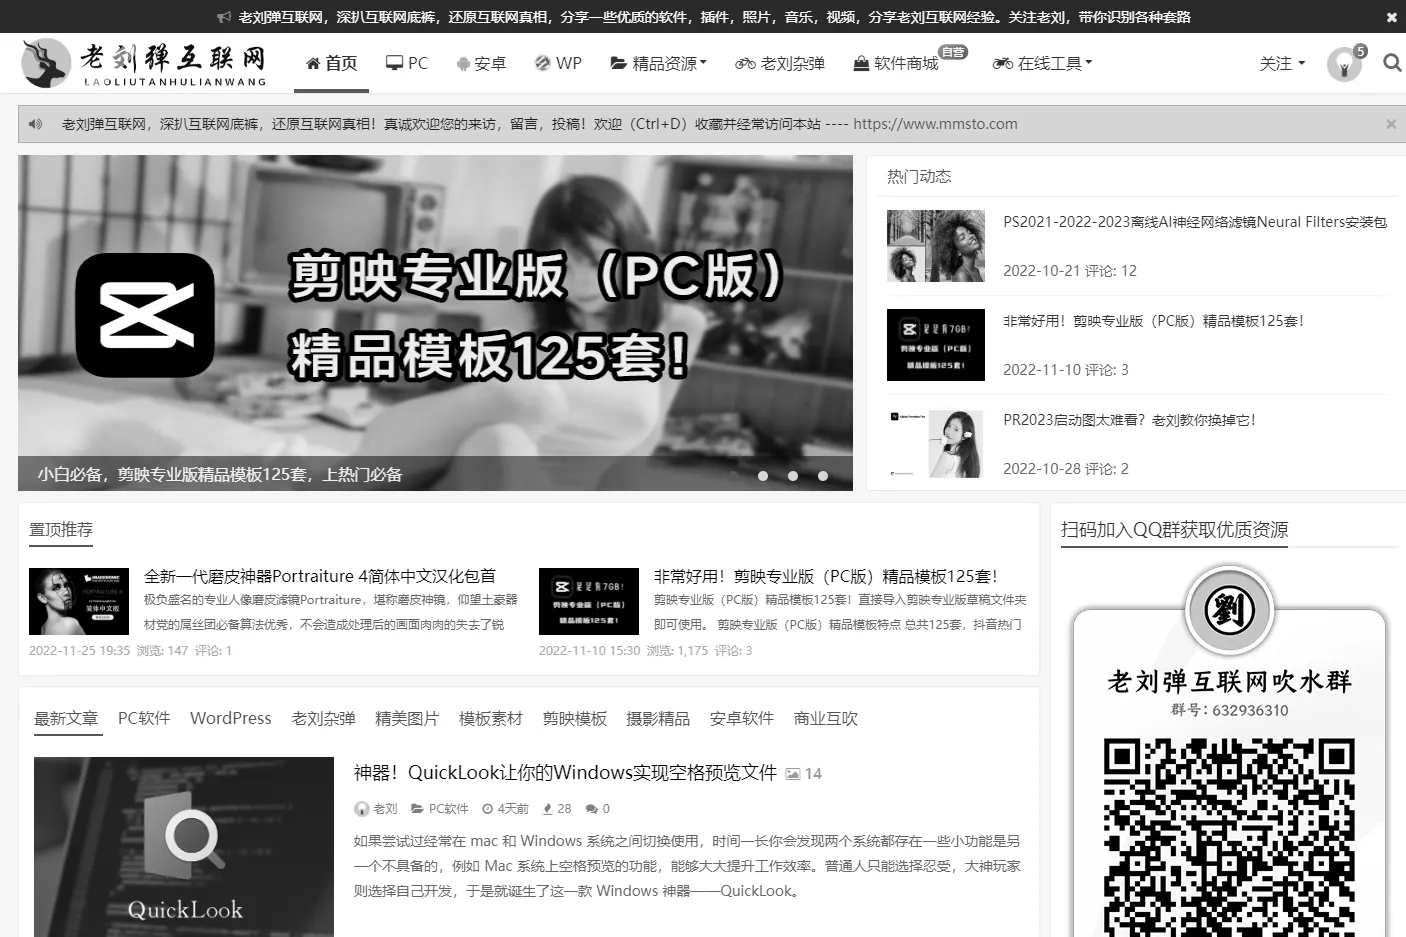This screenshot has width=1406, height=937.
Task: Select the 最新文章 tab
Action: click(x=66, y=718)
